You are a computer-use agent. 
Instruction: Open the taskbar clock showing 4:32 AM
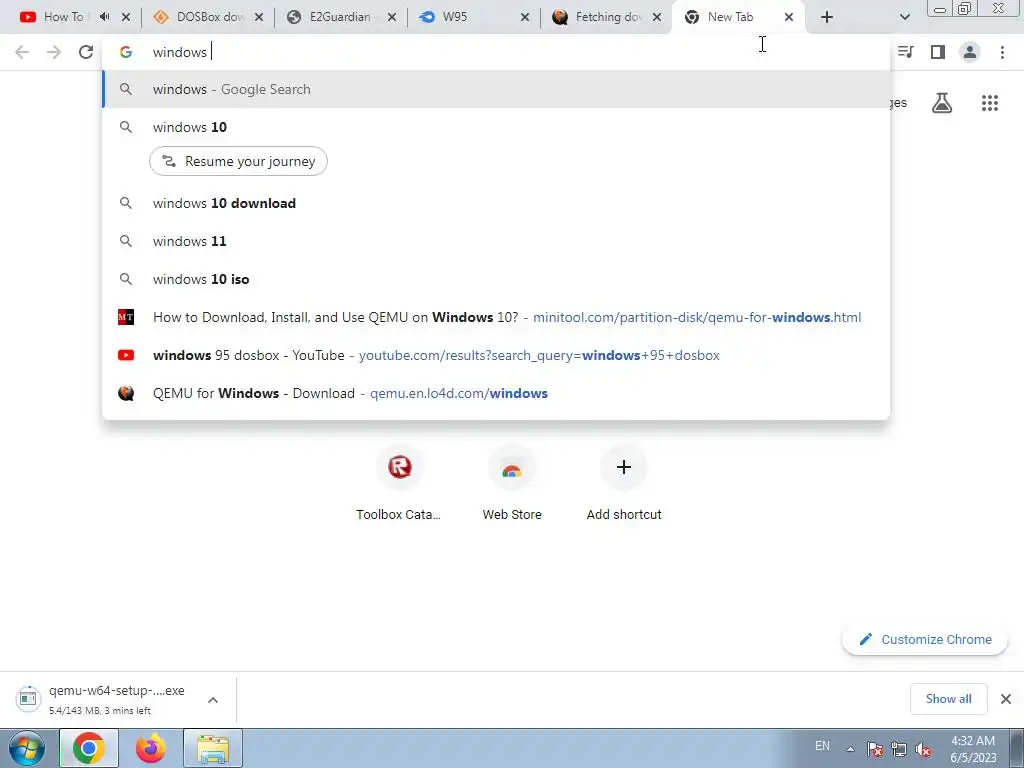click(x=973, y=749)
